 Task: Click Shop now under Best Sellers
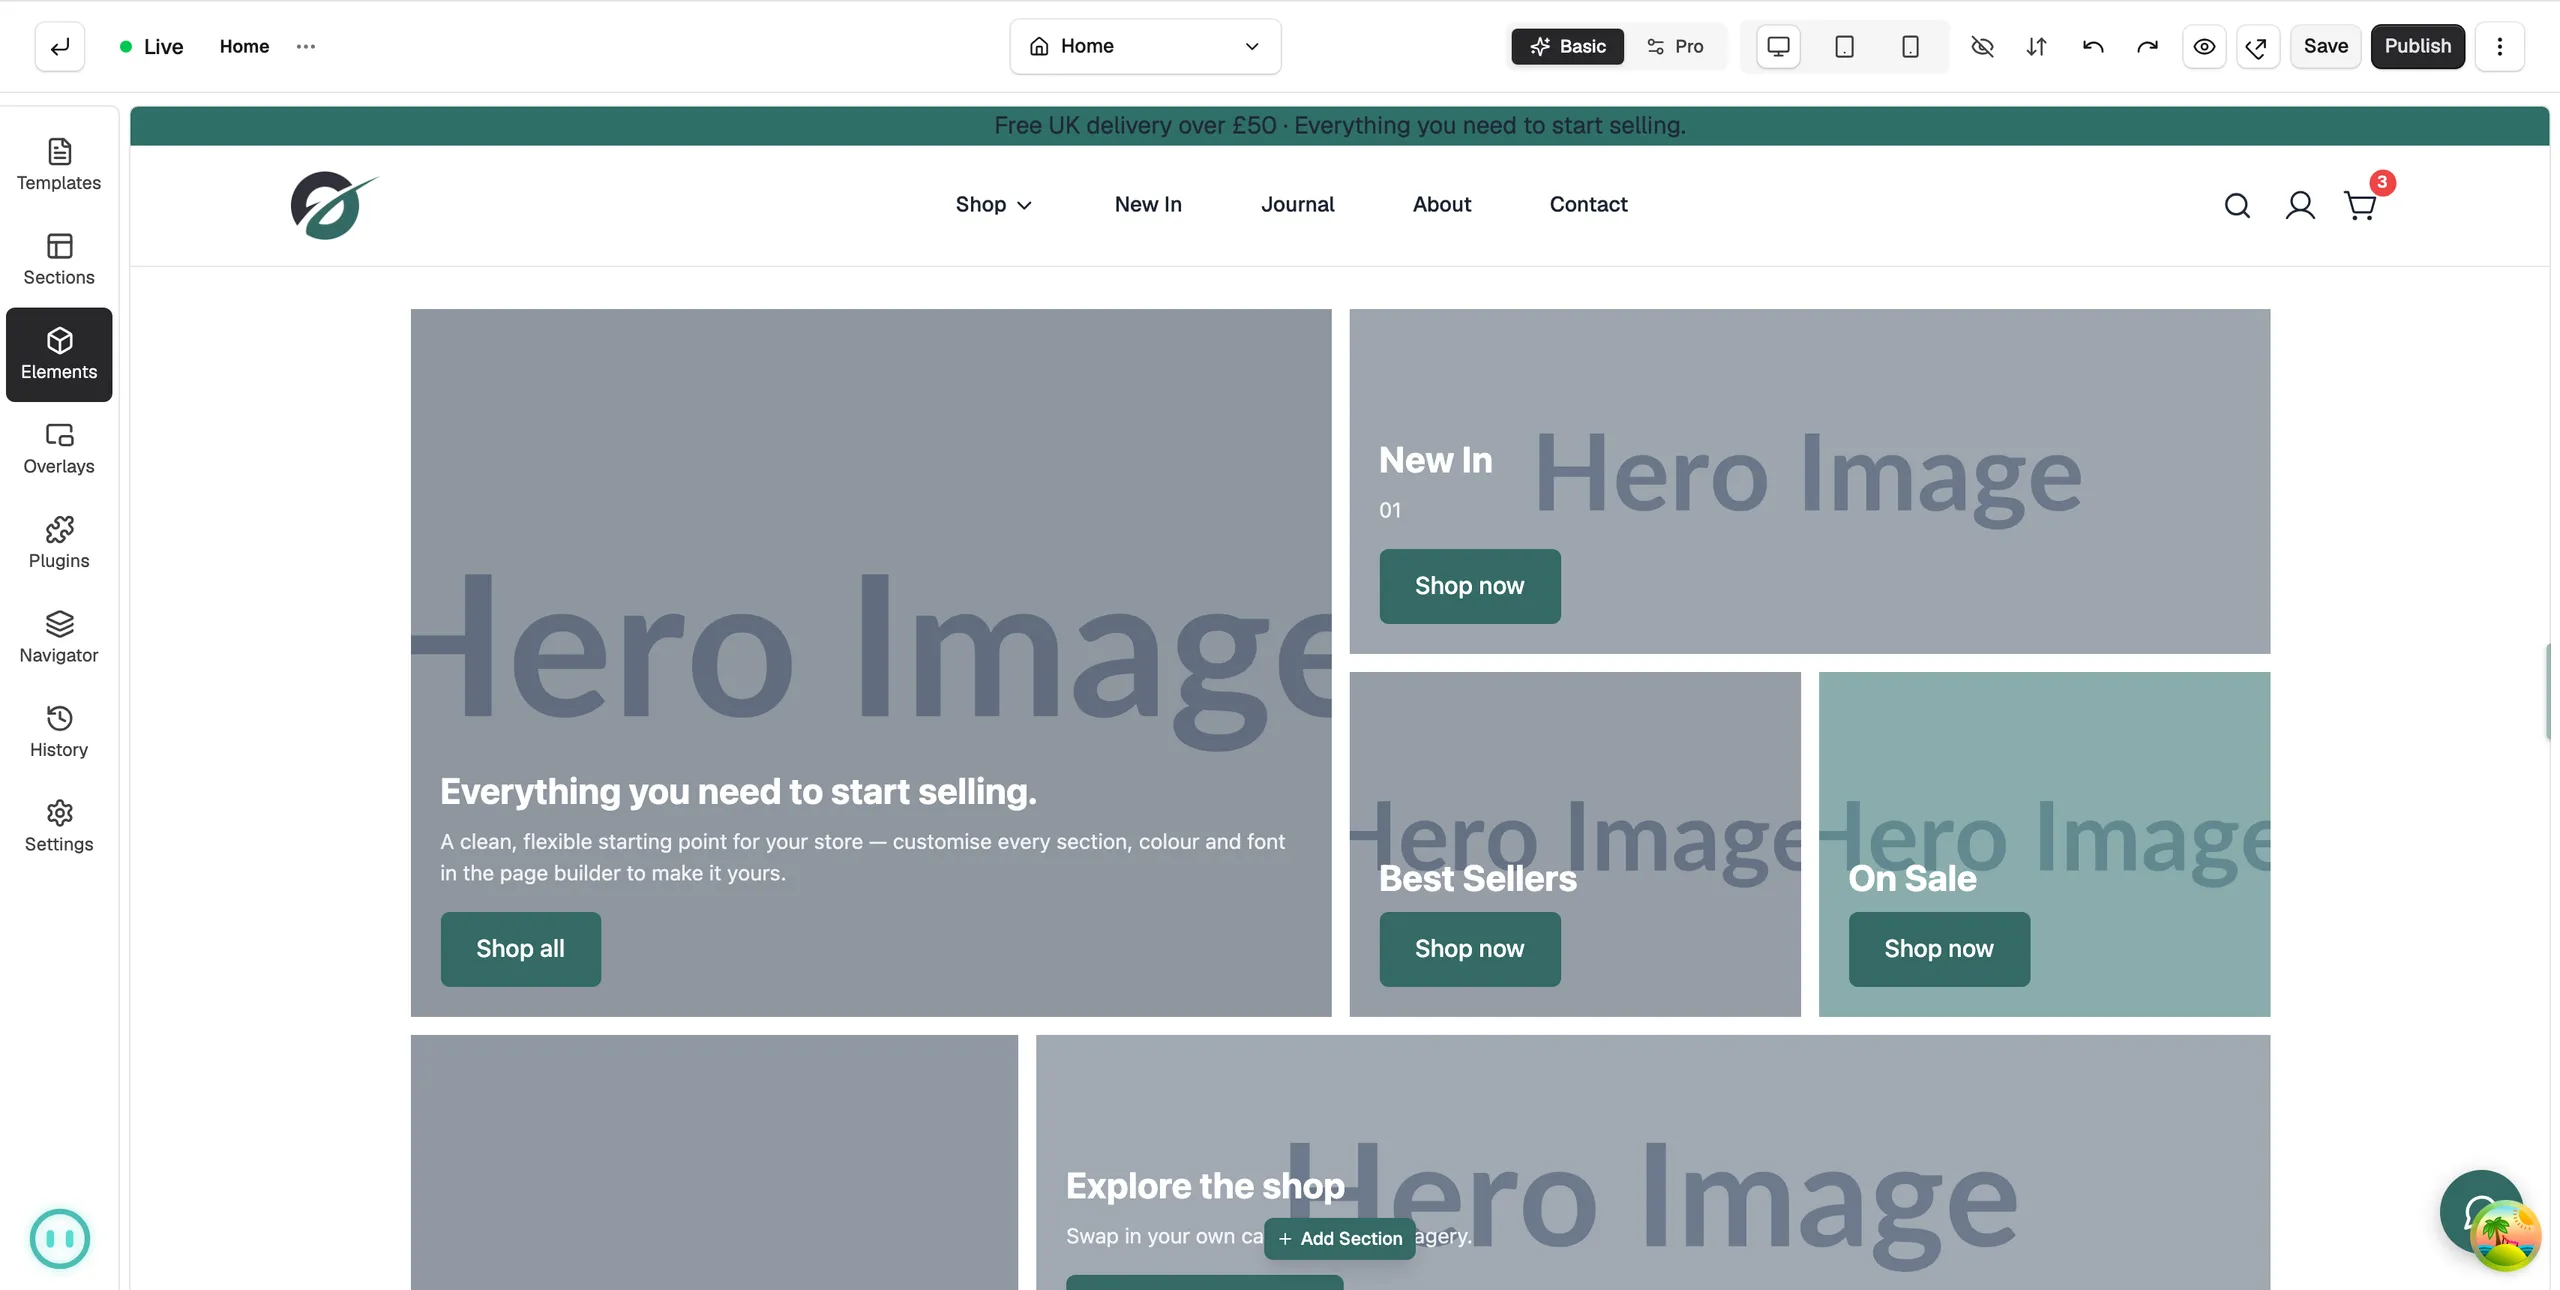click(x=1469, y=948)
